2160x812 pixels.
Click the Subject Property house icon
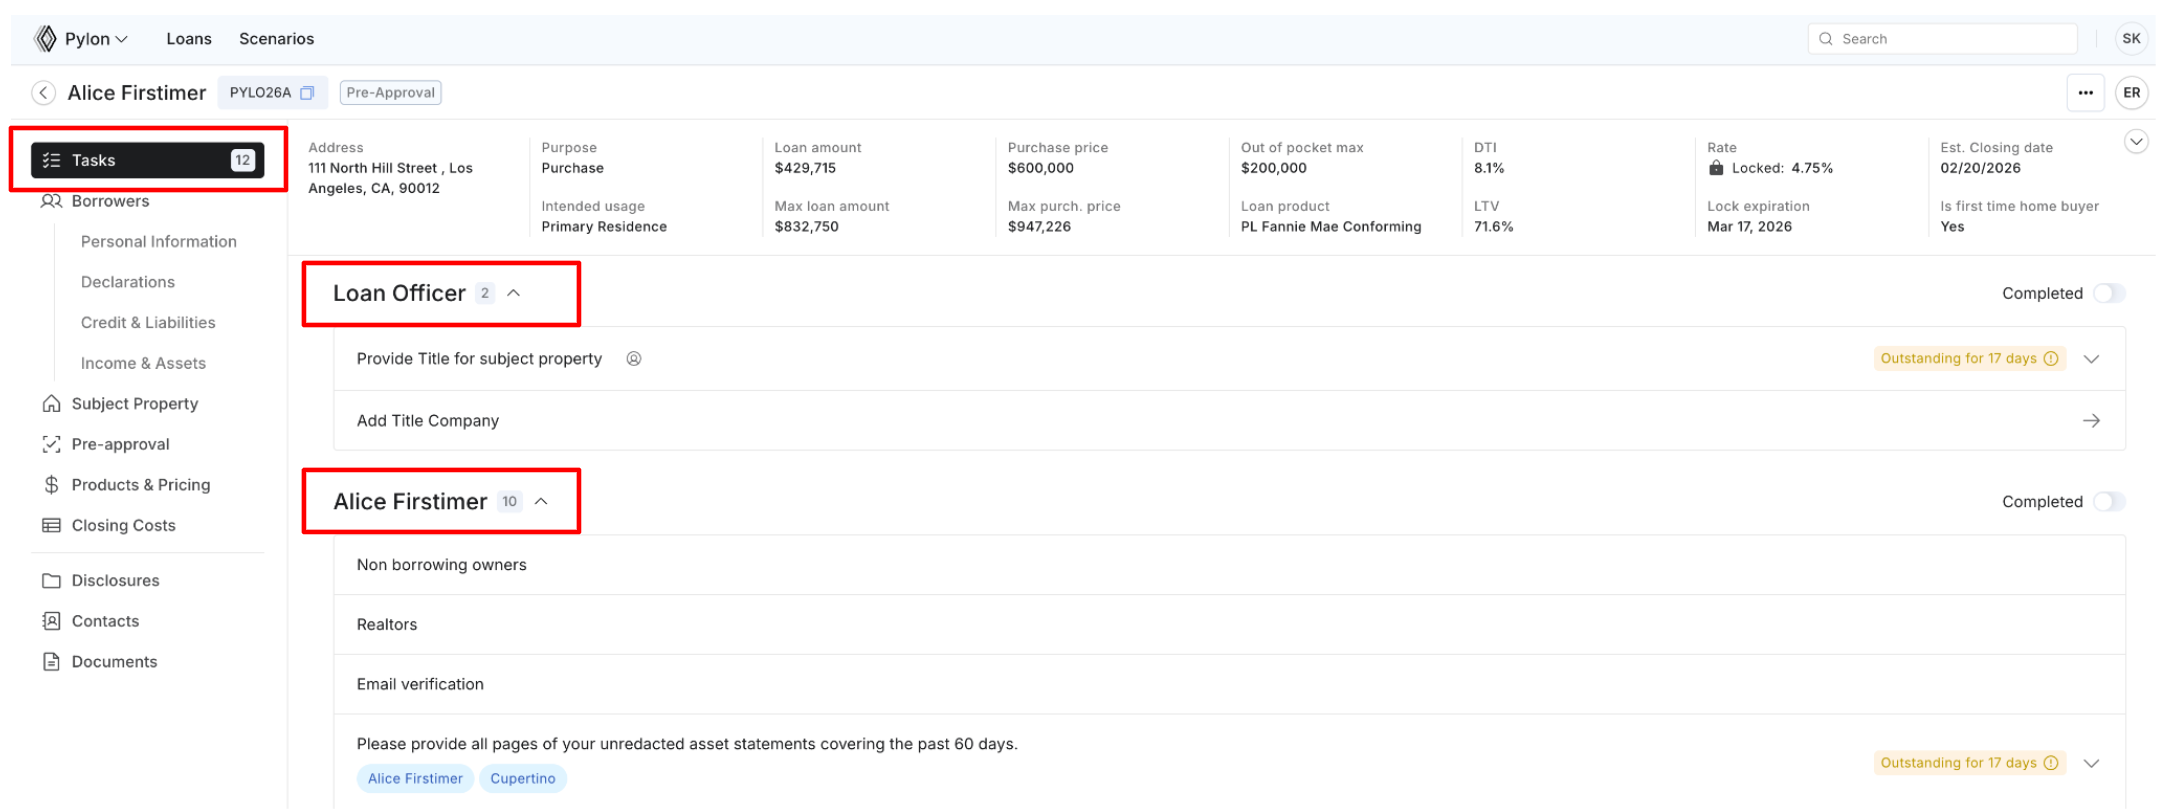[x=52, y=403]
